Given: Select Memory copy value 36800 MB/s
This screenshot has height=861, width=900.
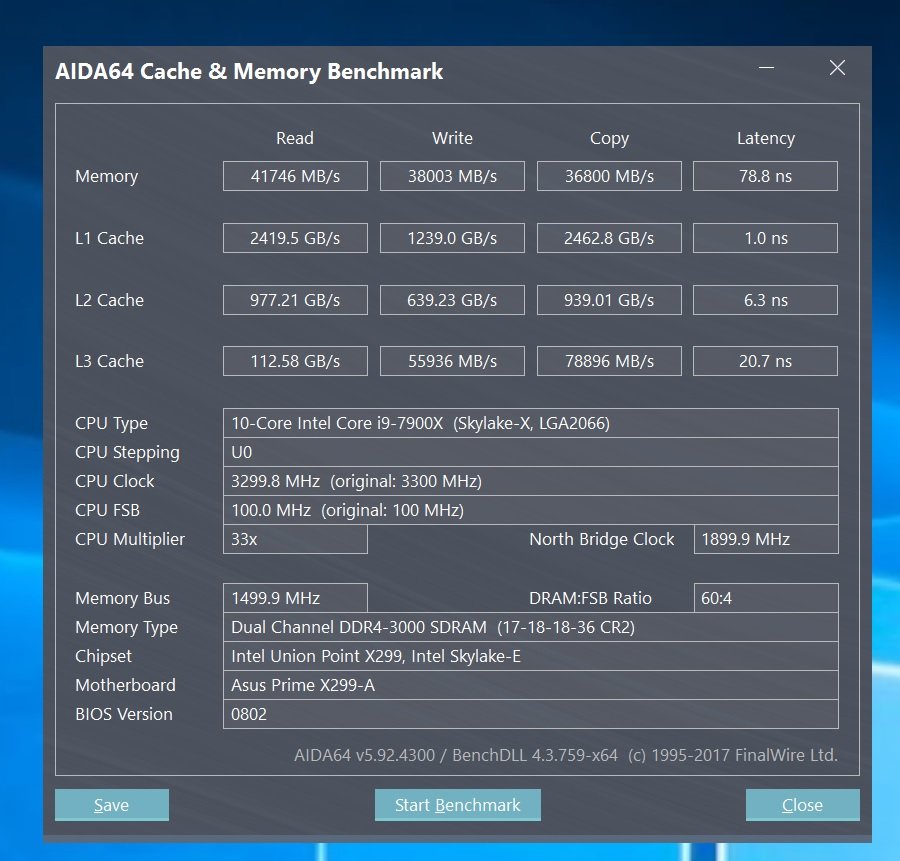Looking at the screenshot, I should pos(609,176).
